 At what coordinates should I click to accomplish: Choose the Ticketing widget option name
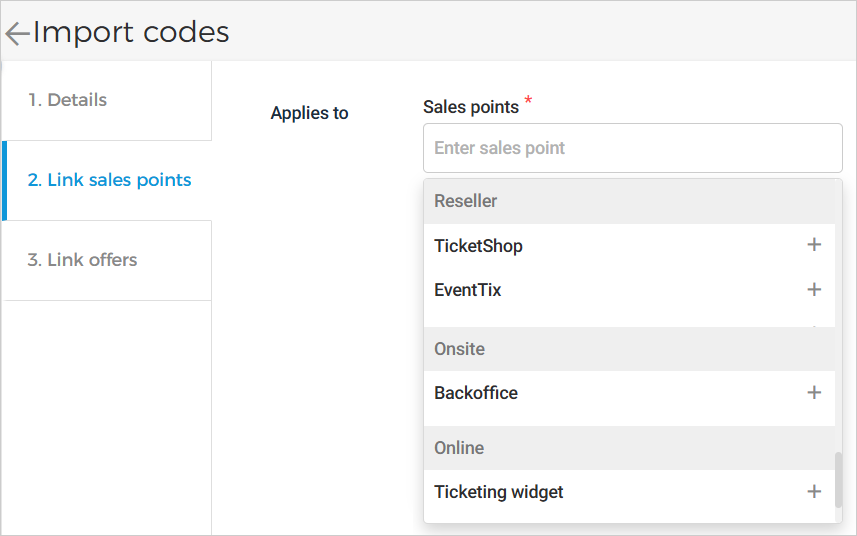(499, 492)
